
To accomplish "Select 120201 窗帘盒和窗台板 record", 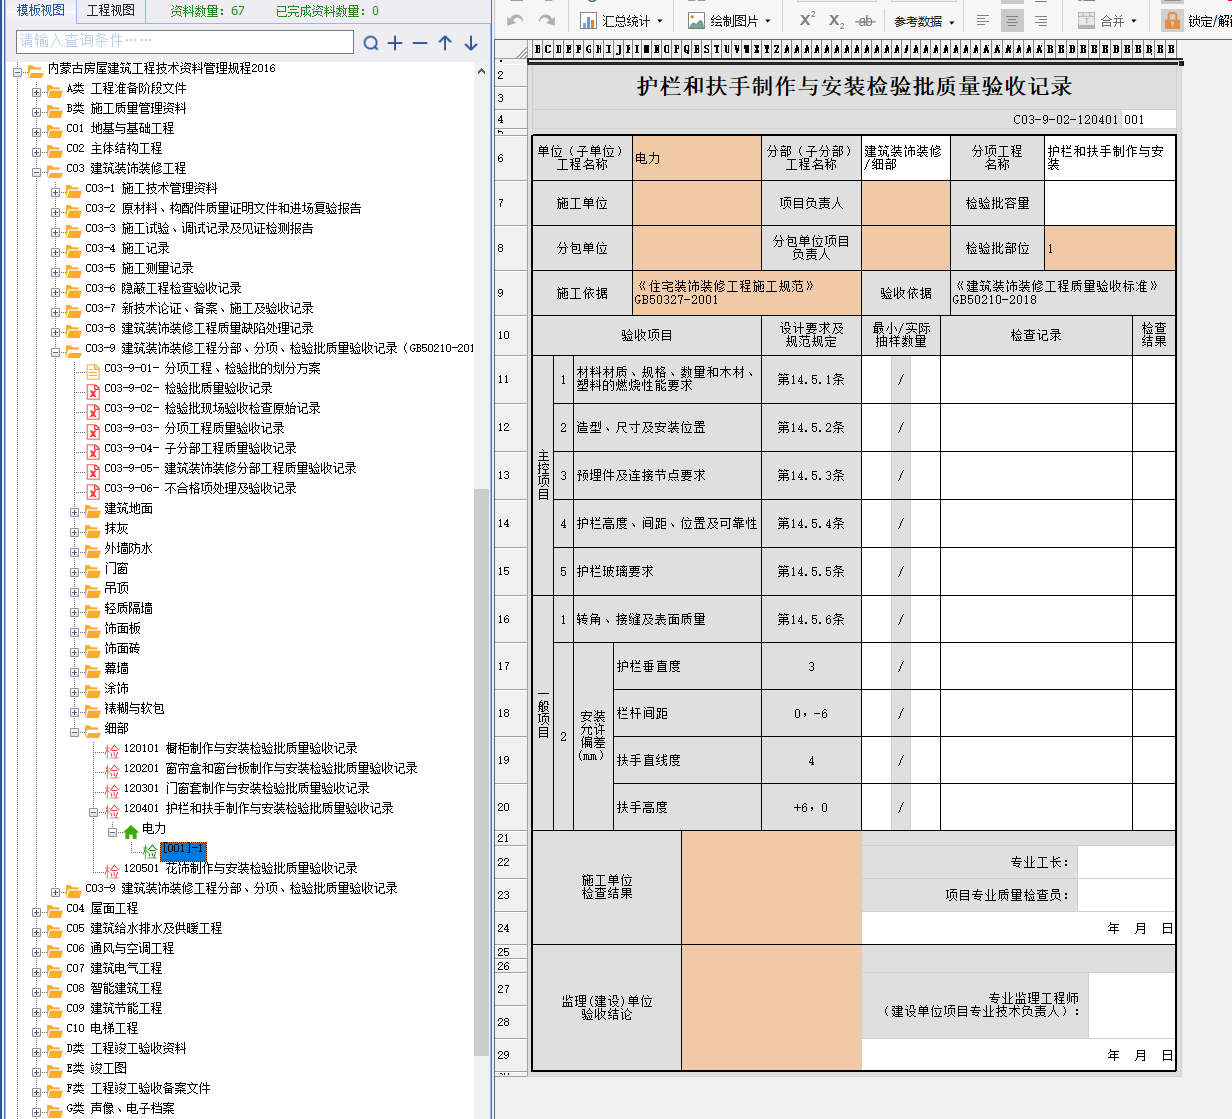I will pos(270,768).
